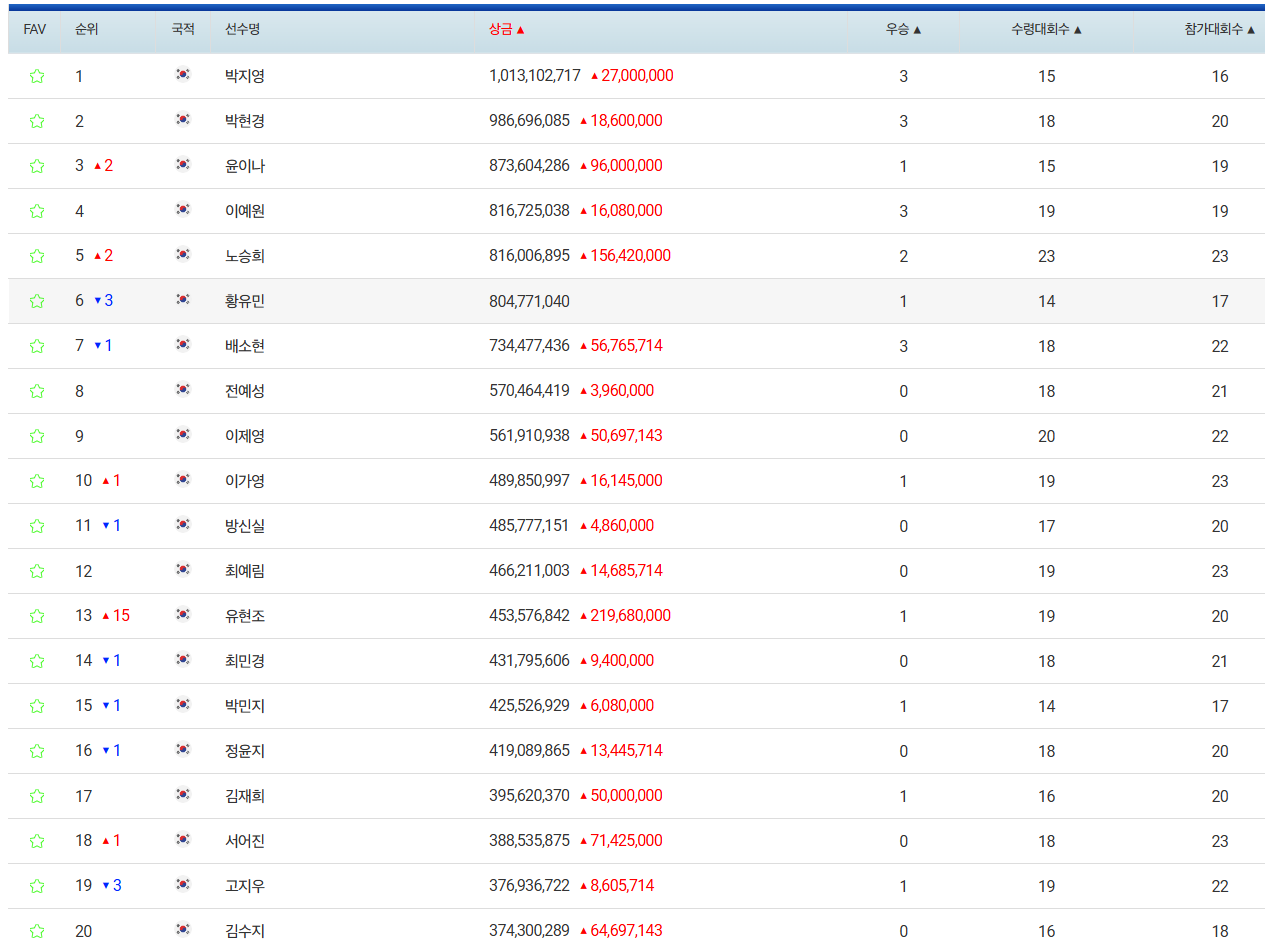Sort by 참가대회수 column header

[x=1220, y=30]
